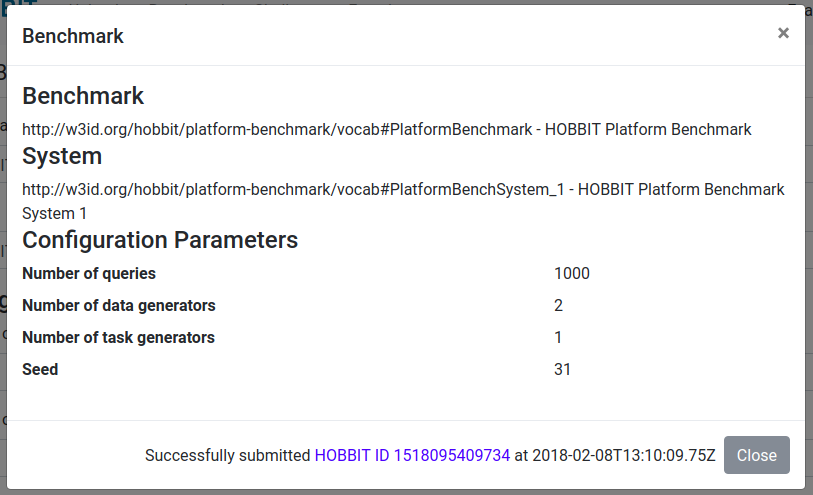The width and height of the screenshot is (813, 495).
Task: Select the 'Seed' label
Action: (40, 370)
